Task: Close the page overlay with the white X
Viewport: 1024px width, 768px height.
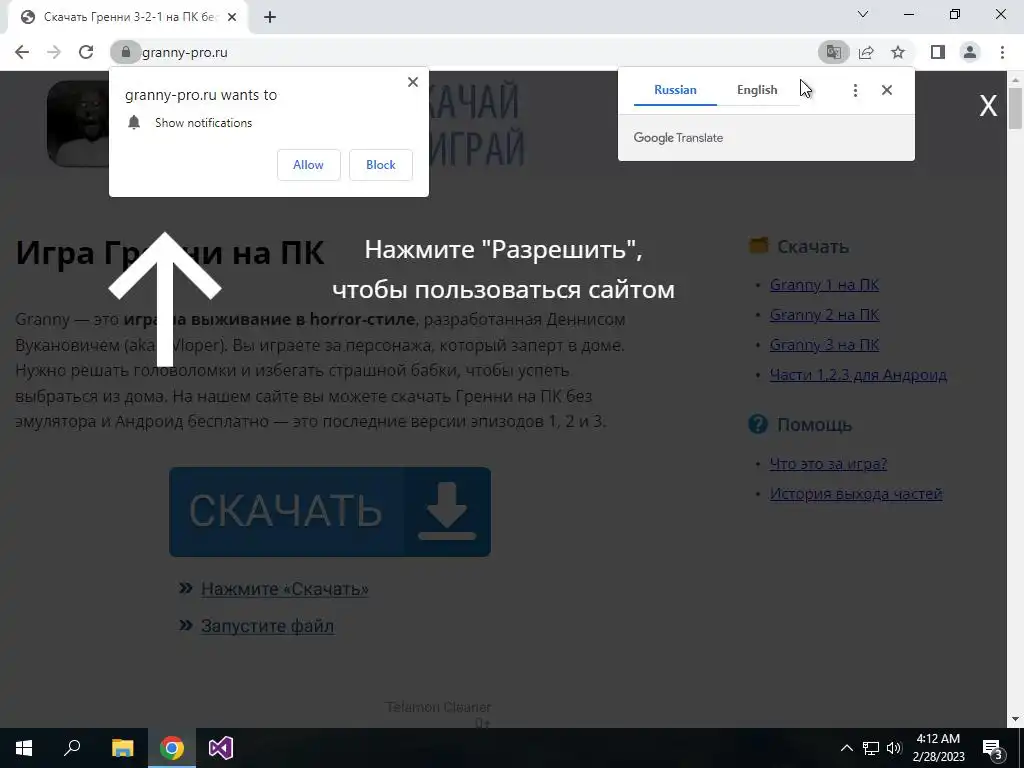Action: 988,105
